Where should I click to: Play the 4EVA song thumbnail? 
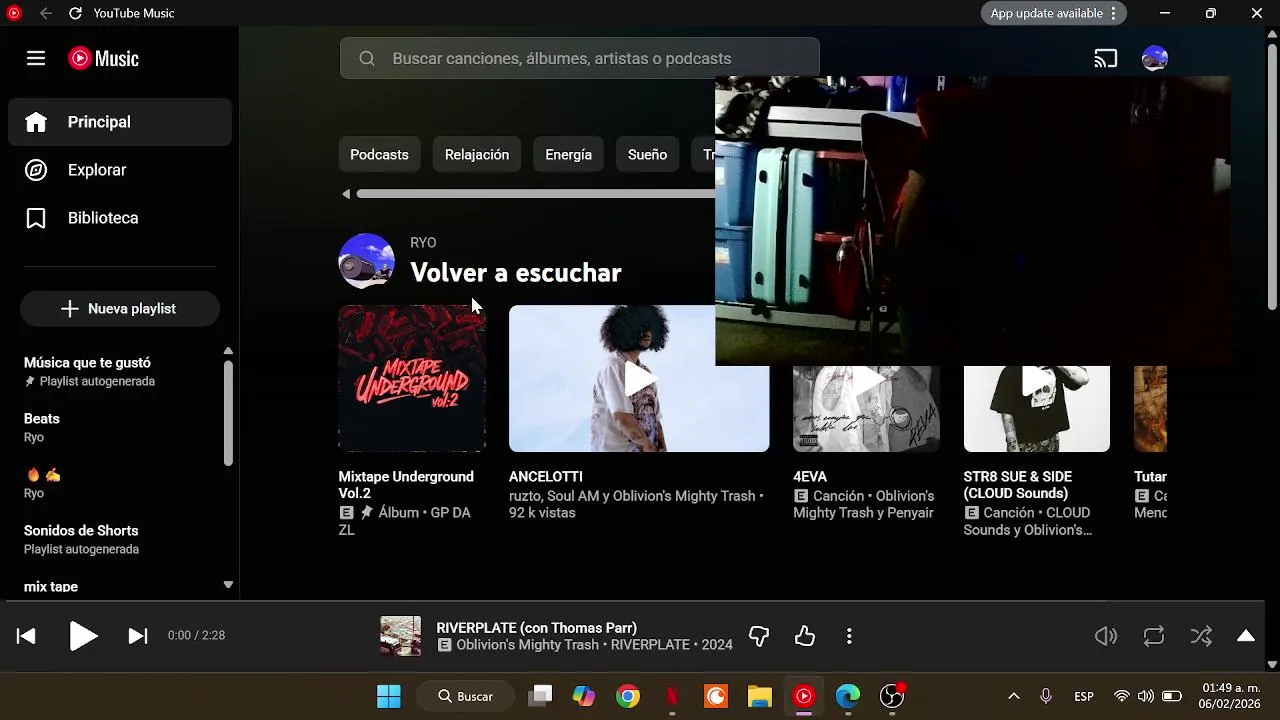(x=866, y=409)
